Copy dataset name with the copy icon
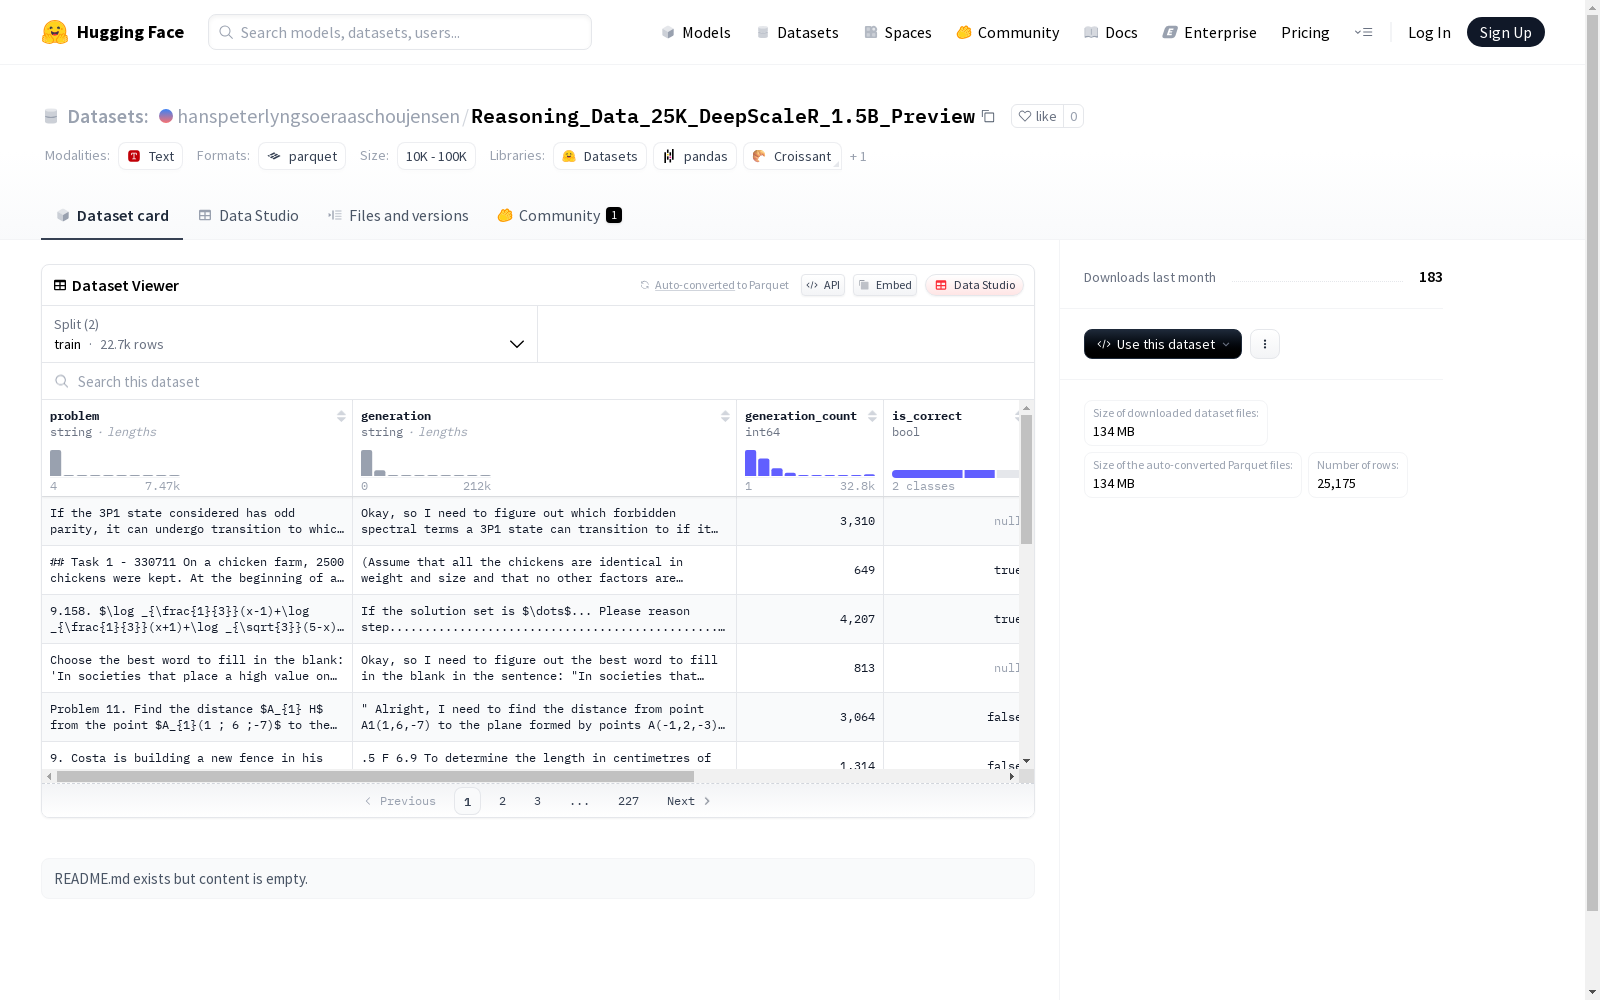The width and height of the screenshot is (1600, 1000). pyautogui.click(x=988, y=116)
